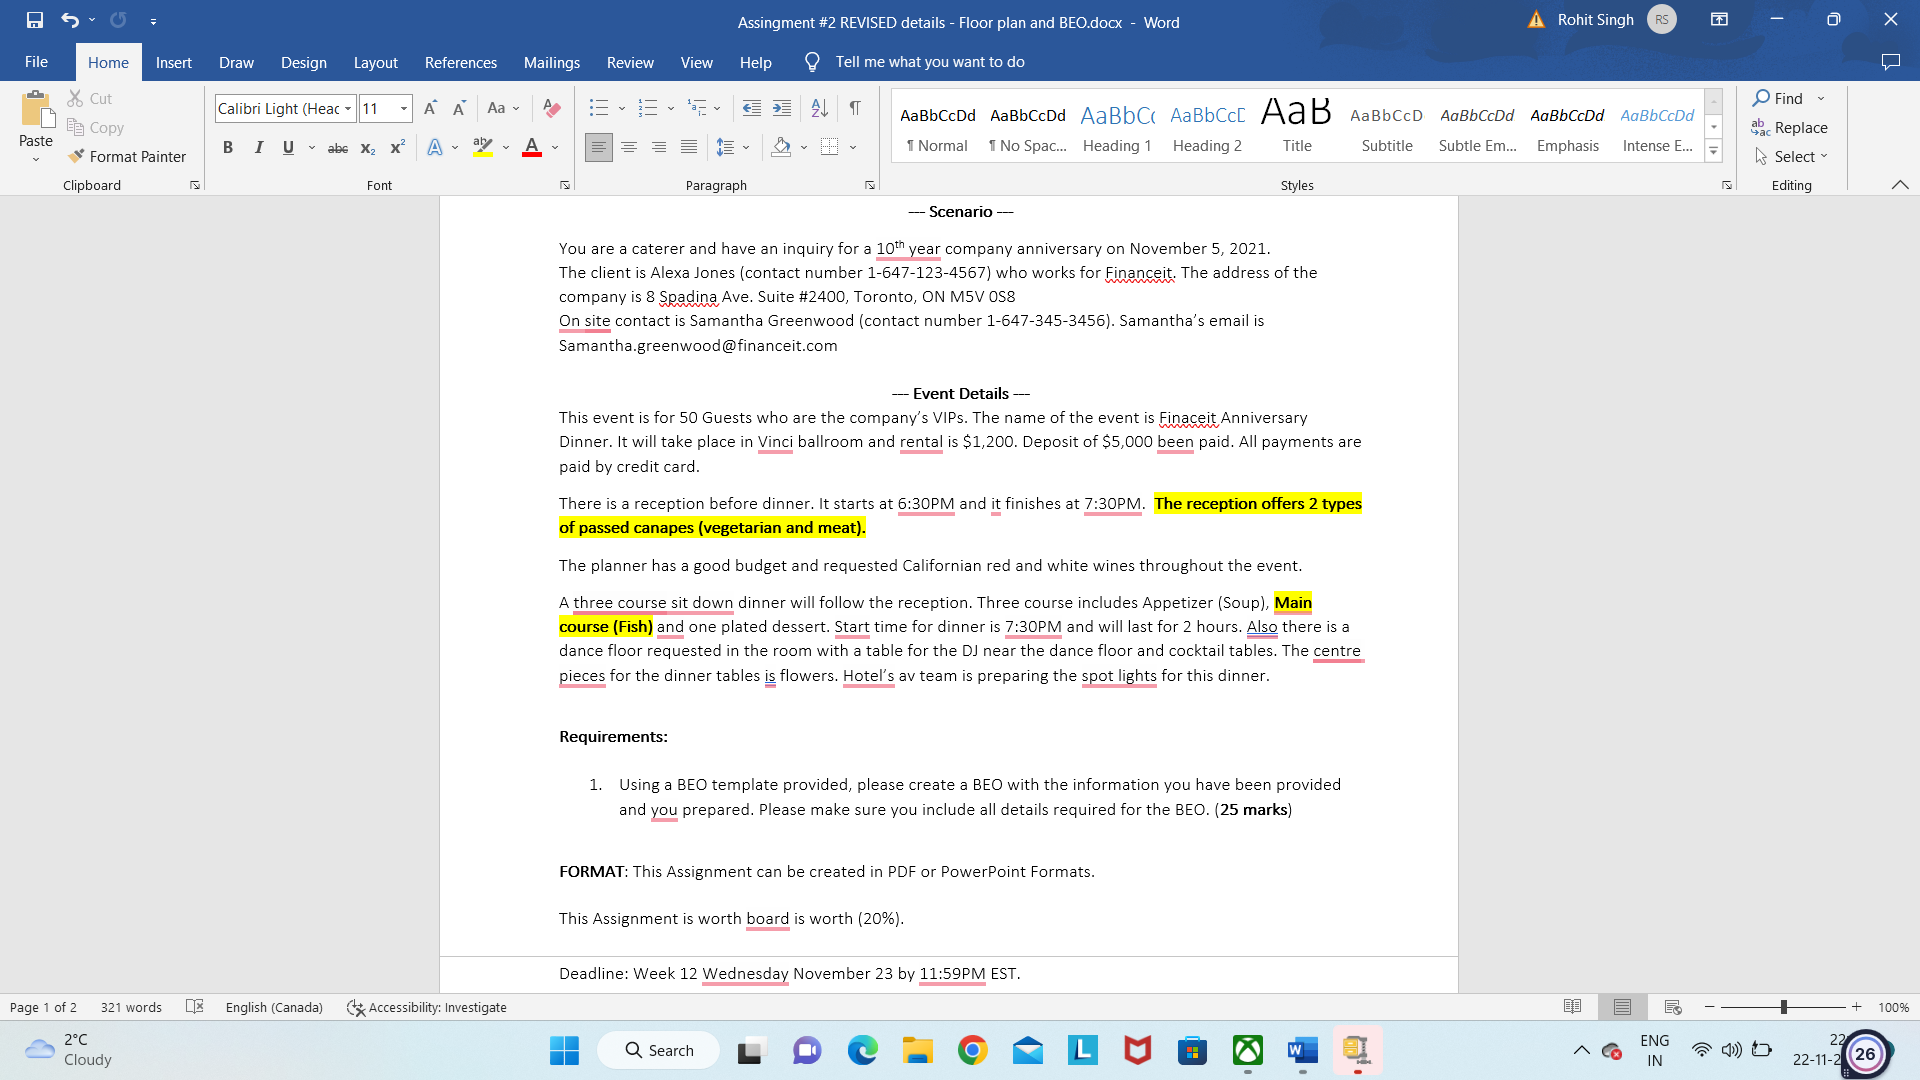Toggle Underline formatting
This screenshot has width=1920, height=1080.
pos(288,147)
